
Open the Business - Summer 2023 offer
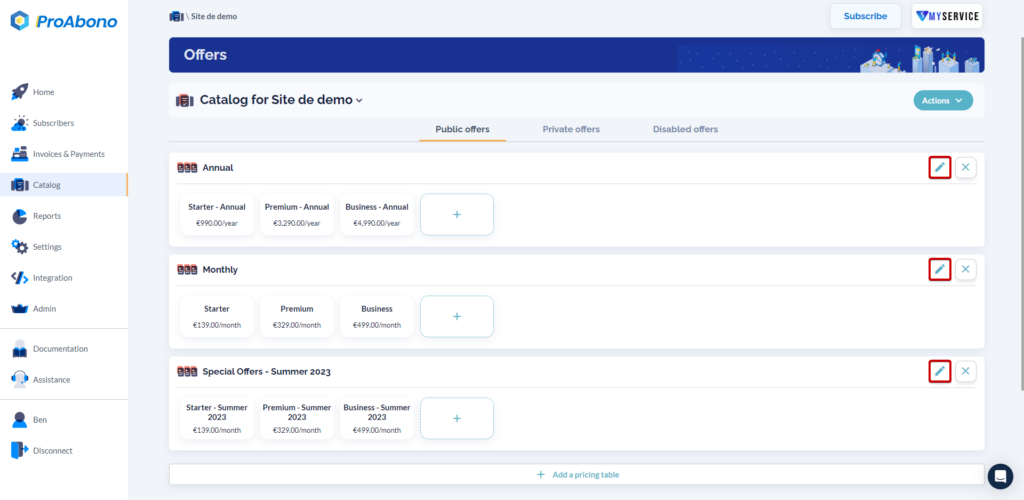377,418
